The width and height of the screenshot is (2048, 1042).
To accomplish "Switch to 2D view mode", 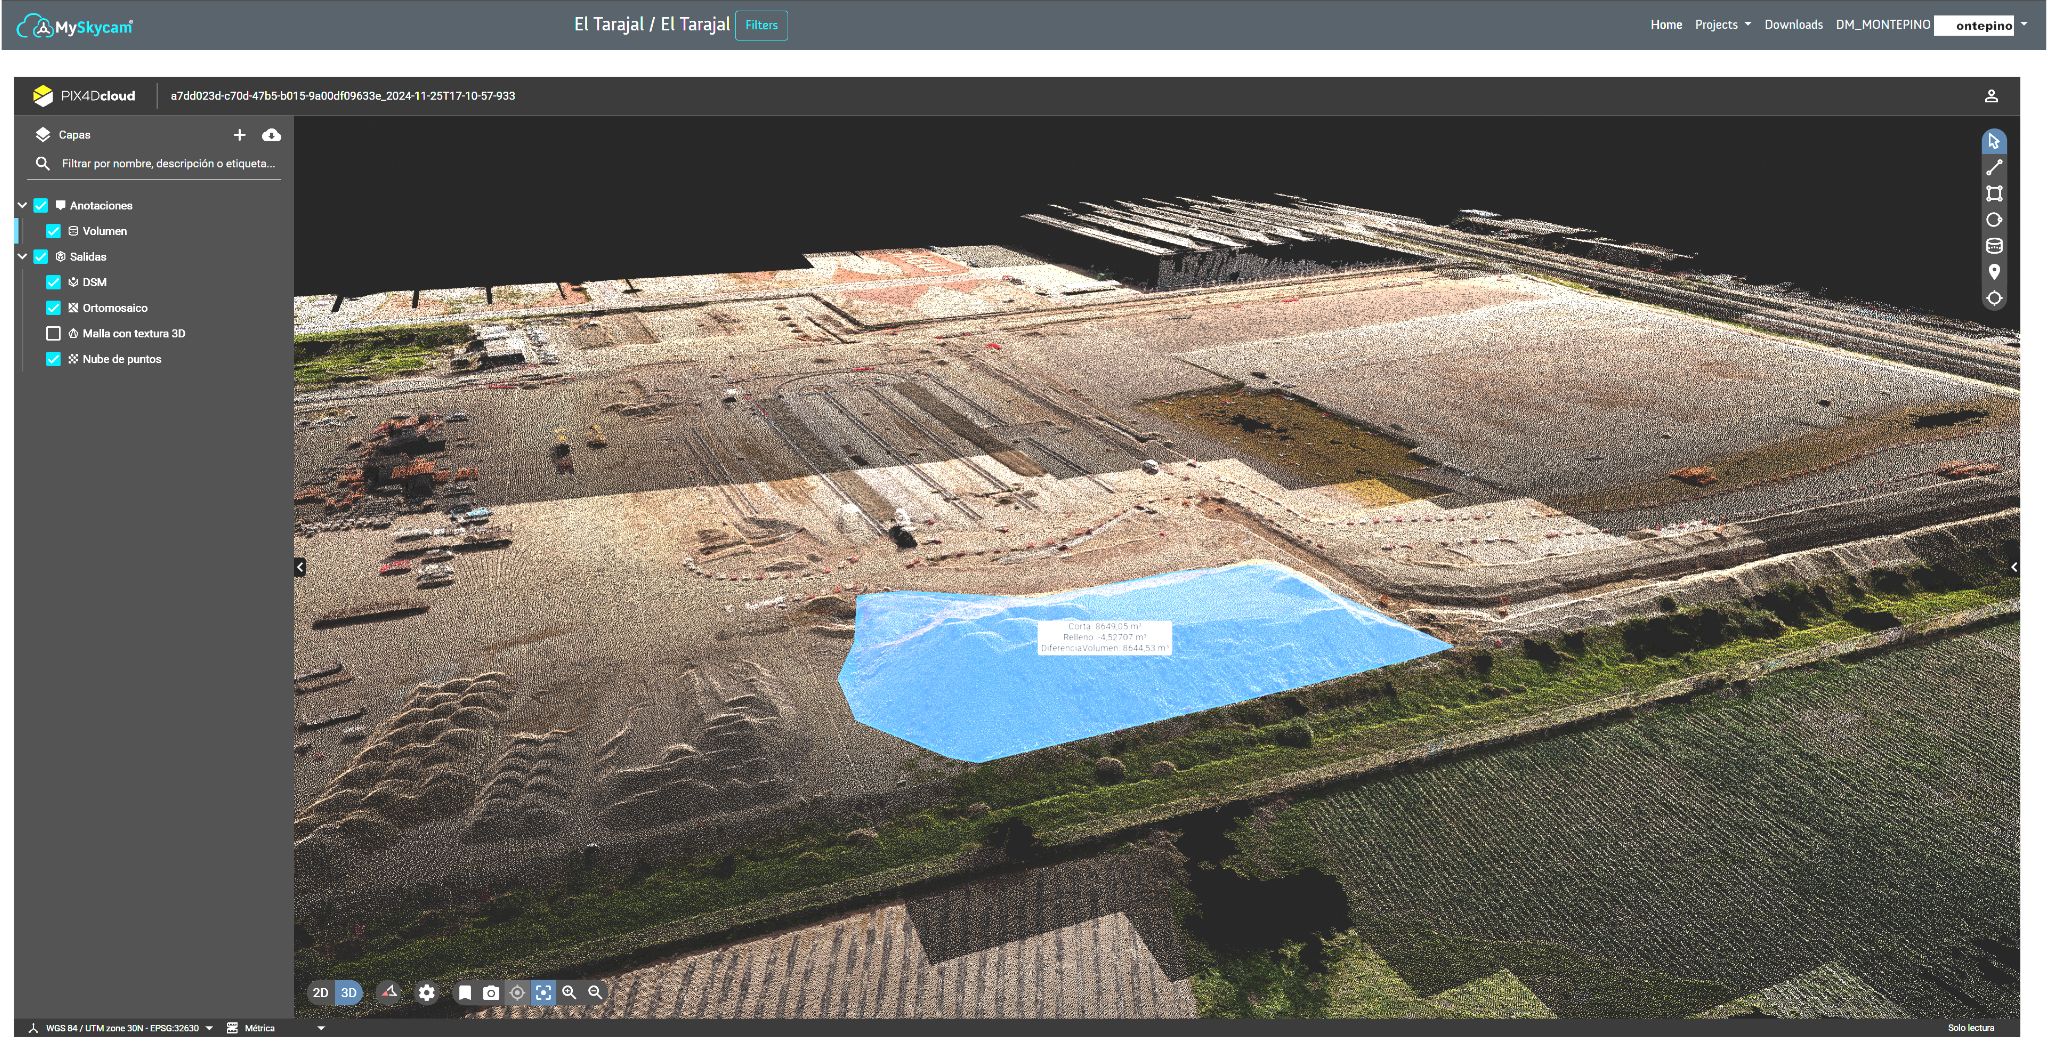I will (320, 993).
